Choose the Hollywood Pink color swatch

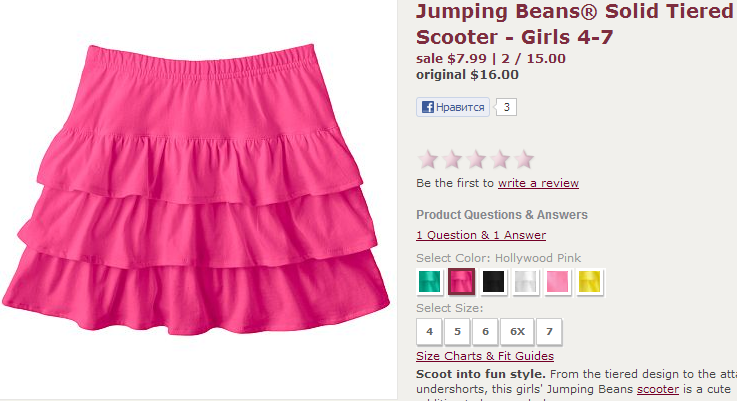[461, 282]
